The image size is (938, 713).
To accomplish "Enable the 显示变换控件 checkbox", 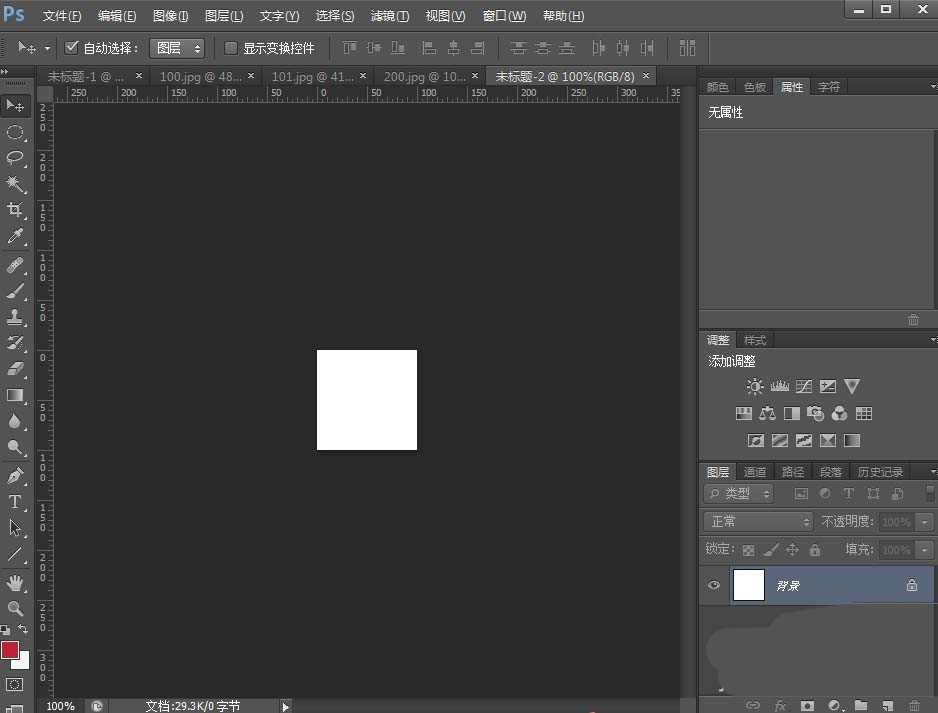I will click(x=231, y=48).
